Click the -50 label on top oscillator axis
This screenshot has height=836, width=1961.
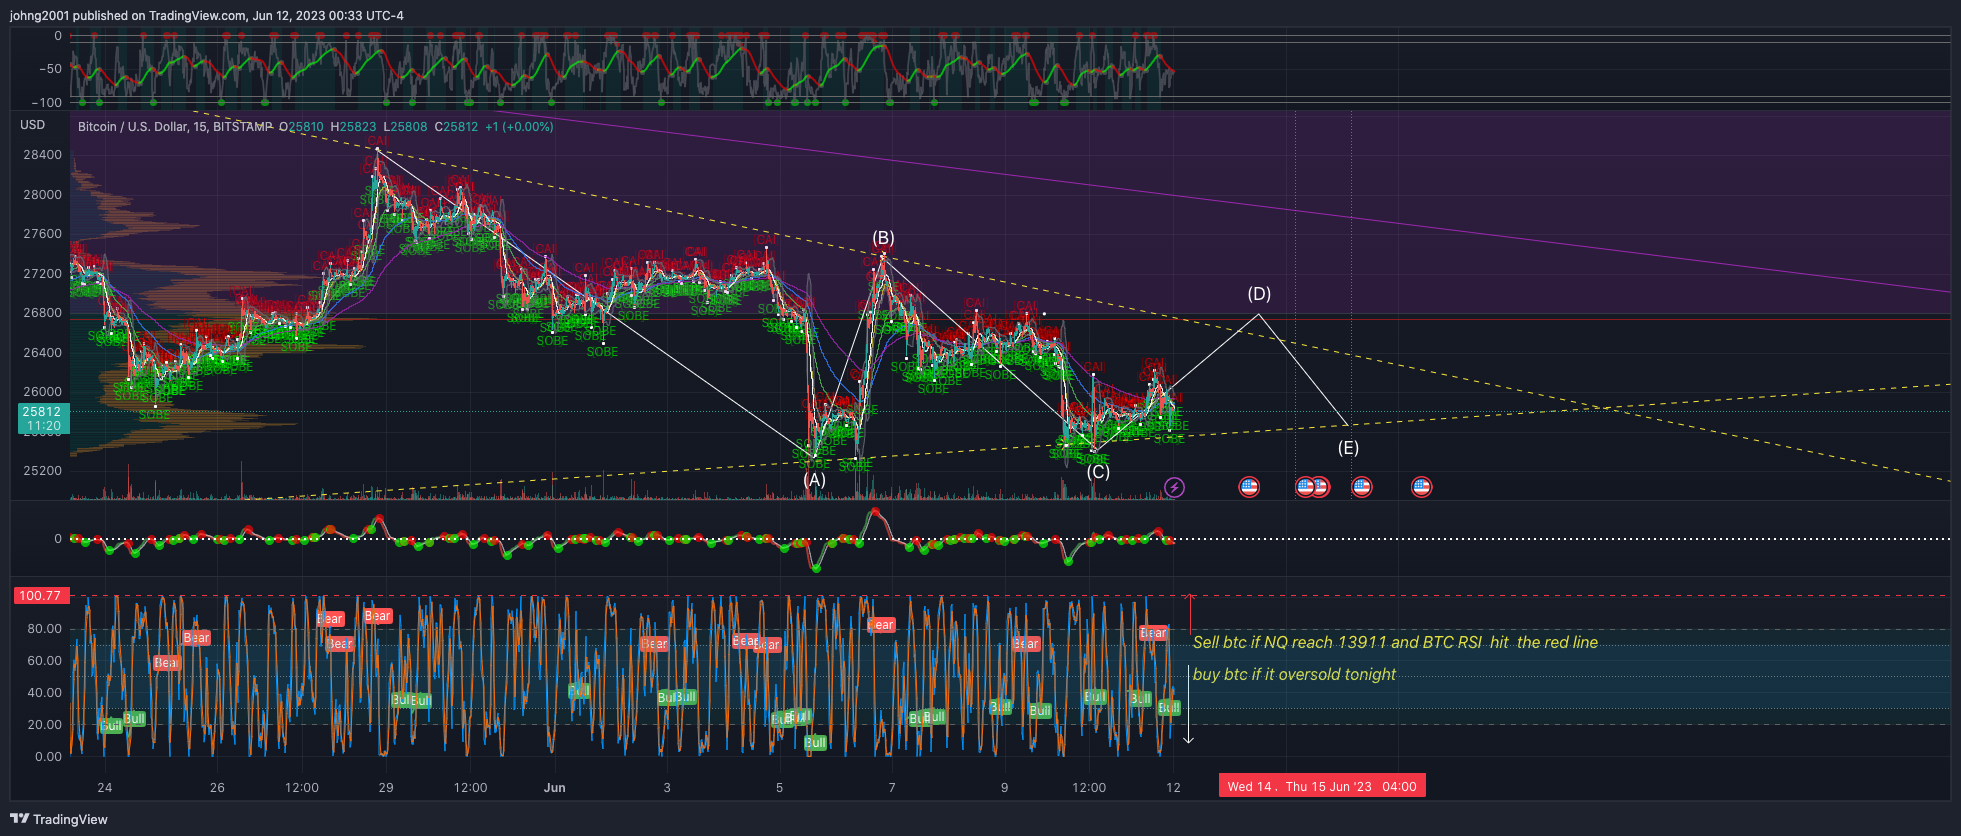pyautogui.click(x=50, y=69)
